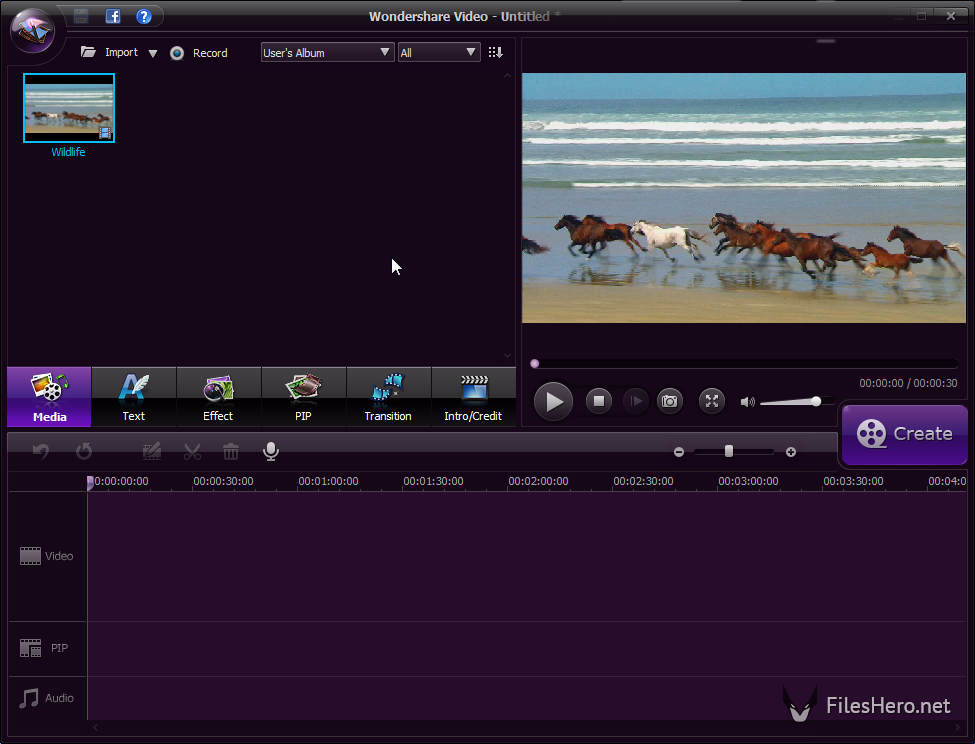The image size is (975, 744).
Task: Mute the preview volume speaker
Action: coord(747,402)
